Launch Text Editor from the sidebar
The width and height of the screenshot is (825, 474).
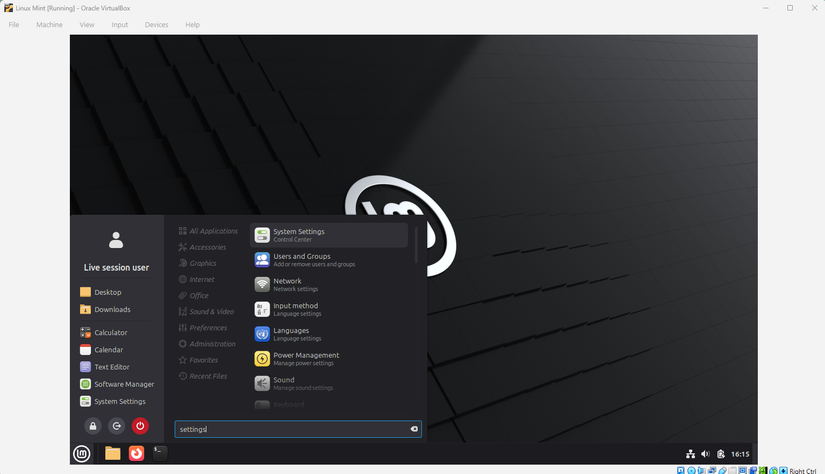pyautogui.click(x=105, y=367)
